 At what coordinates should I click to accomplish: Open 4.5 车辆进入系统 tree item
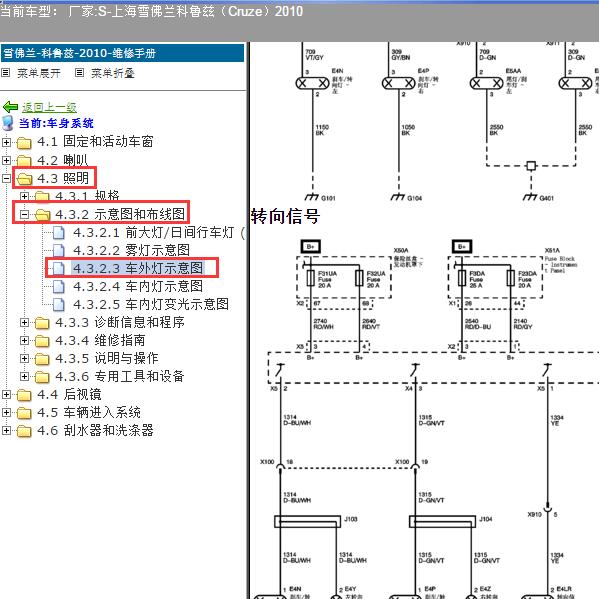[89, 412]
